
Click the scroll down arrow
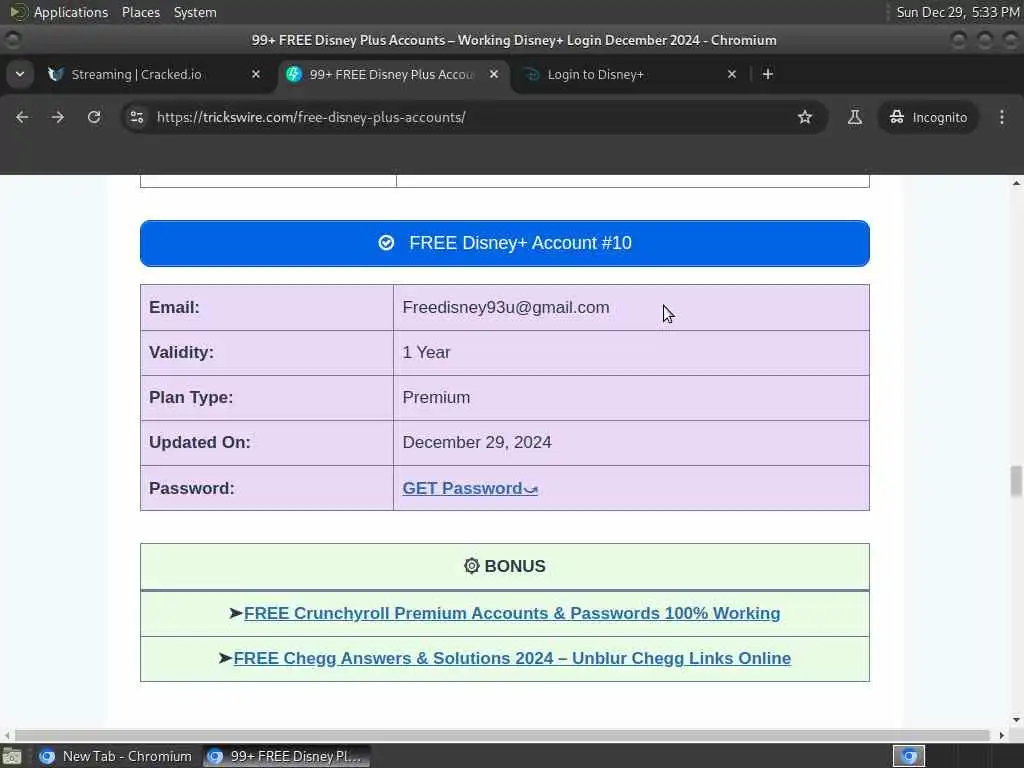click(x=1016, y=720)
